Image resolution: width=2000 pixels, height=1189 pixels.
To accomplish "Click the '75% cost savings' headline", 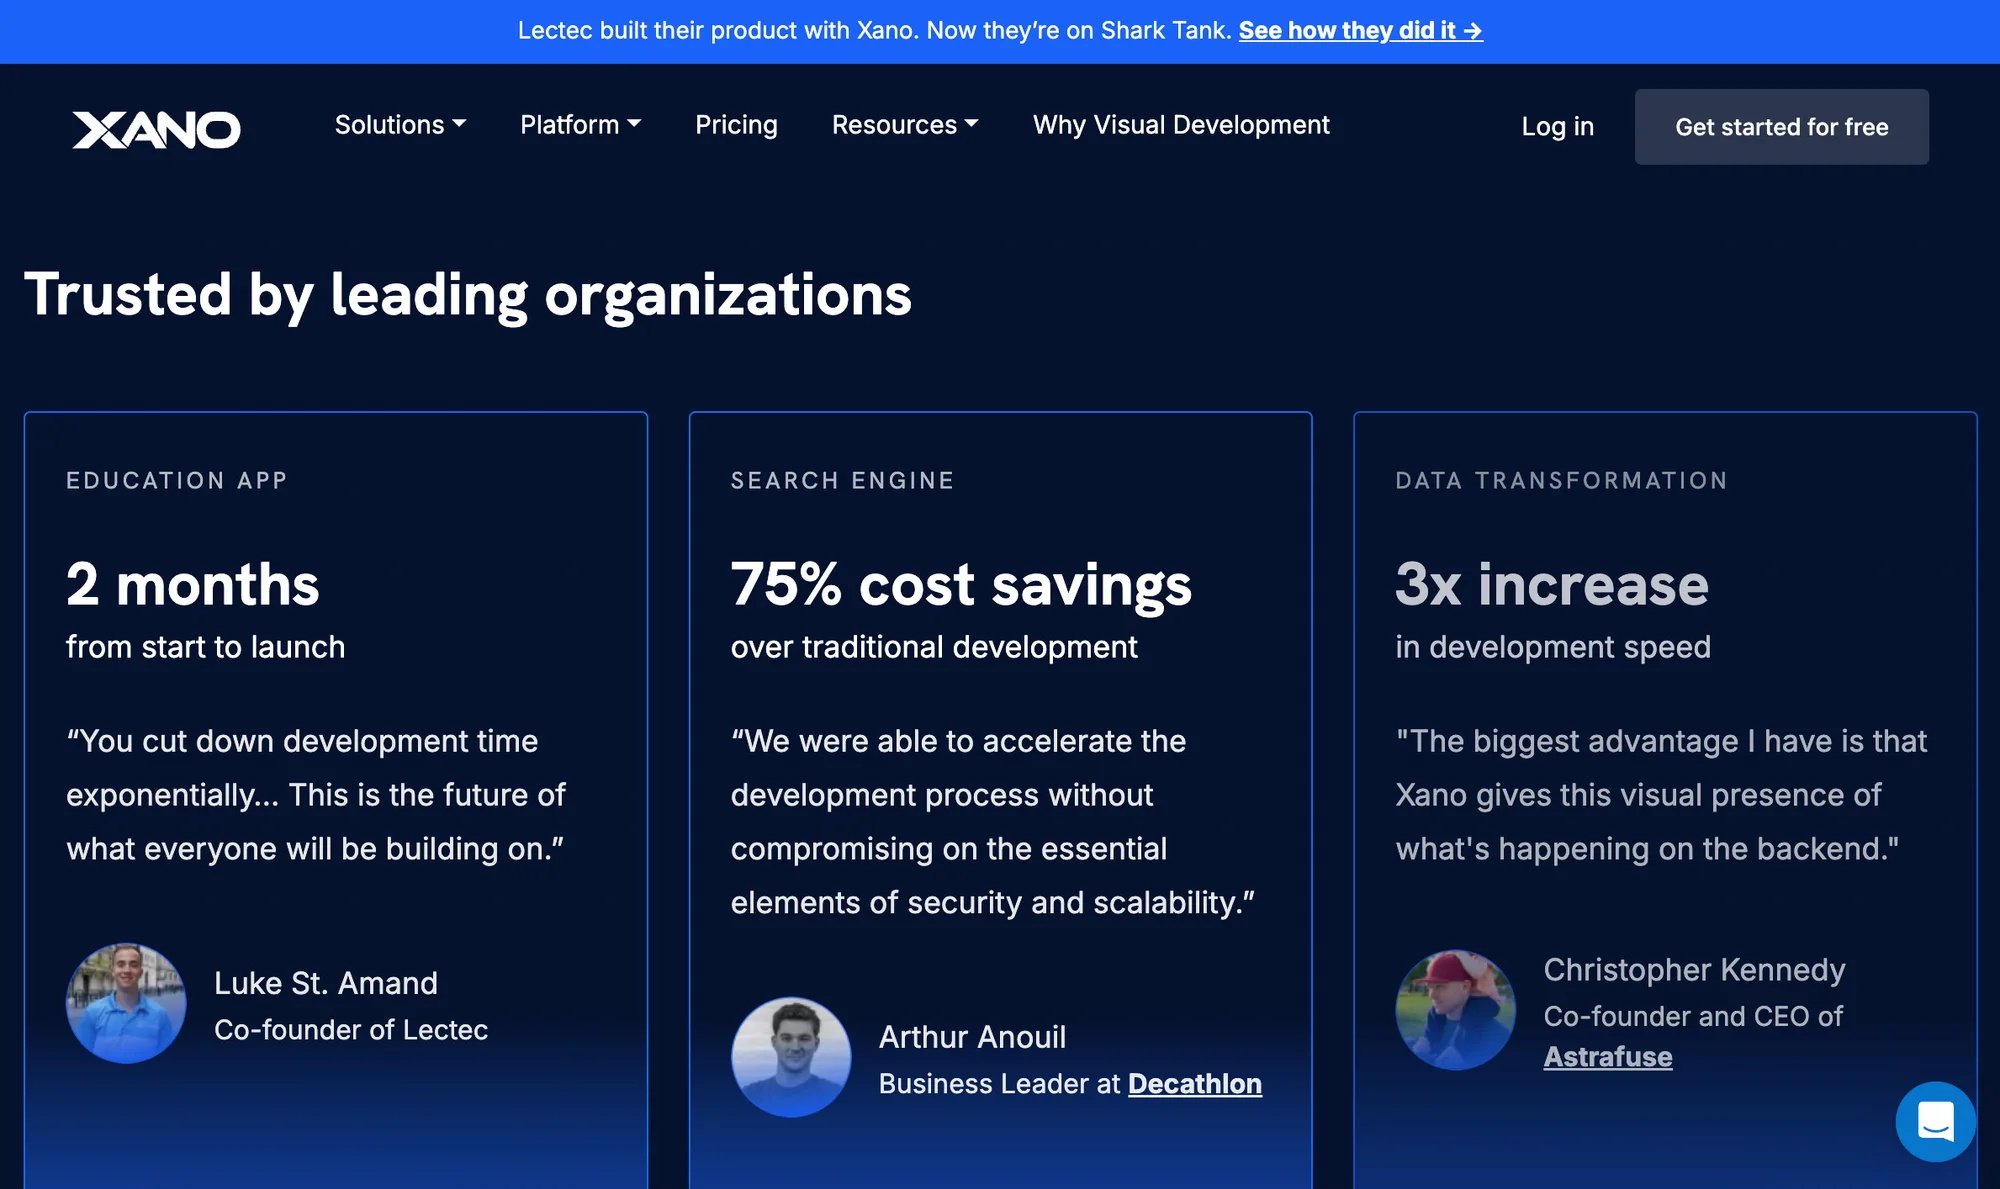I will click(961, 585).
